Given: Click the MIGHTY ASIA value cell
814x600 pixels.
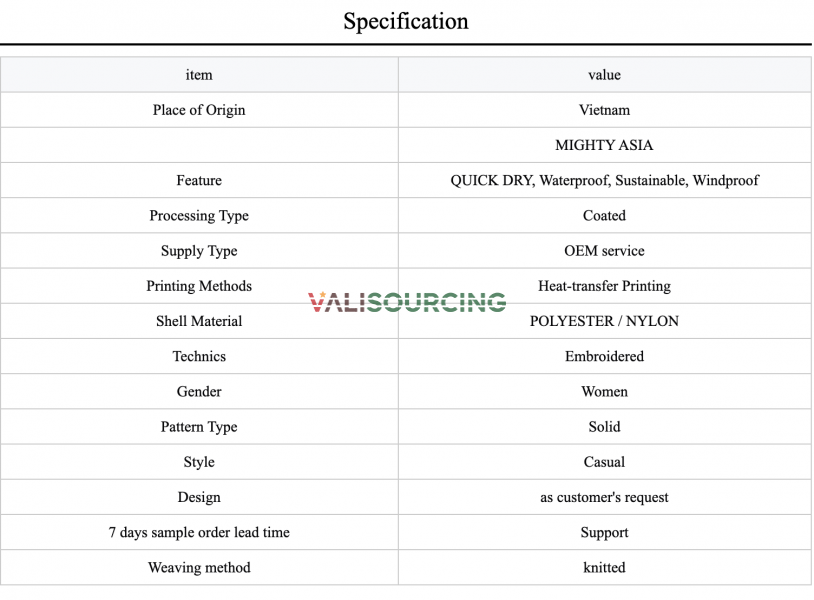Looking at the screenshot, I should point(604,145).
